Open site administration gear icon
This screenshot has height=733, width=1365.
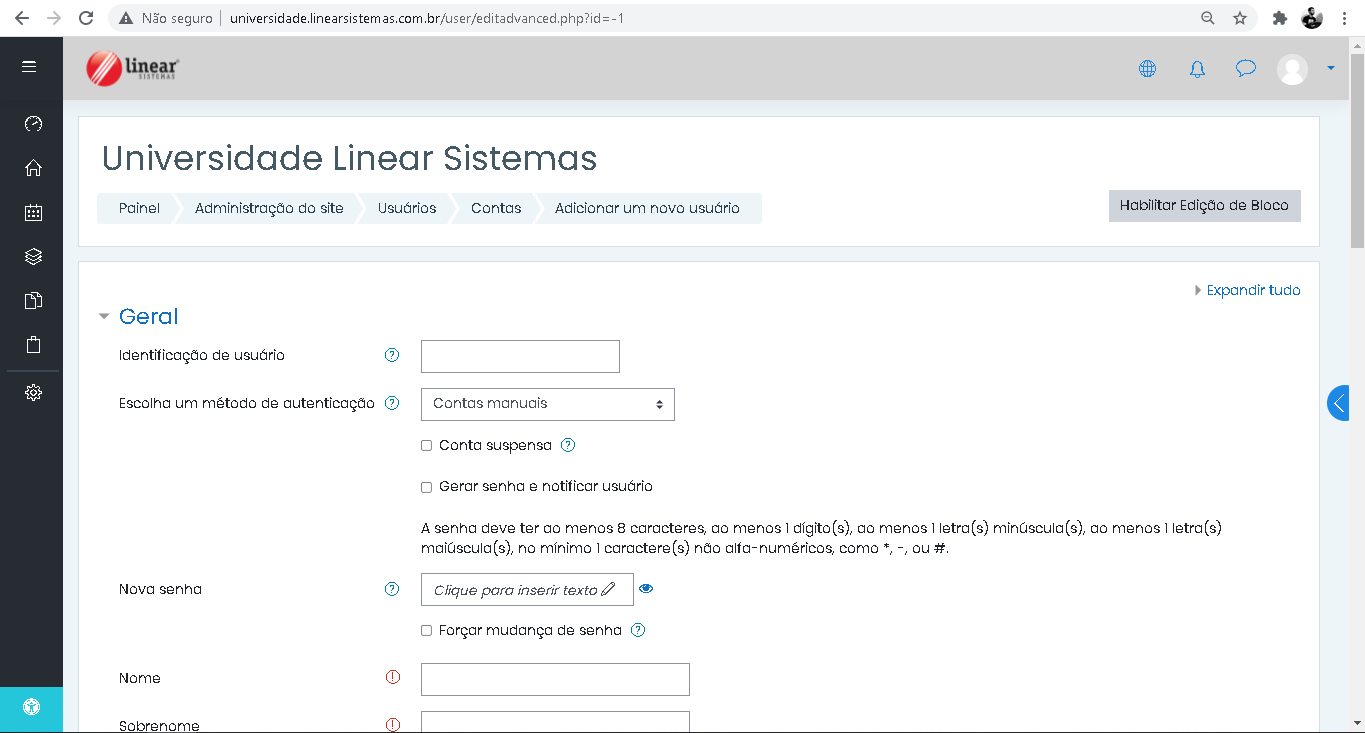tap(33, 393)
